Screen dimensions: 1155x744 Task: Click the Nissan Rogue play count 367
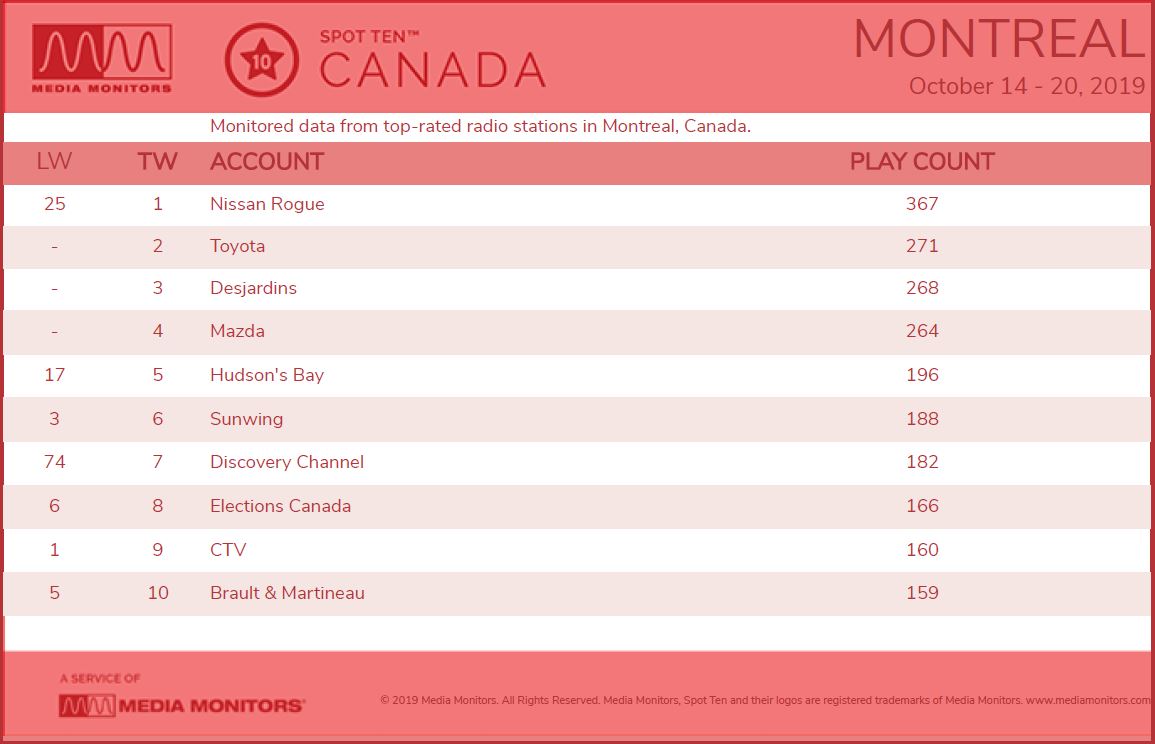click(922, 204)
